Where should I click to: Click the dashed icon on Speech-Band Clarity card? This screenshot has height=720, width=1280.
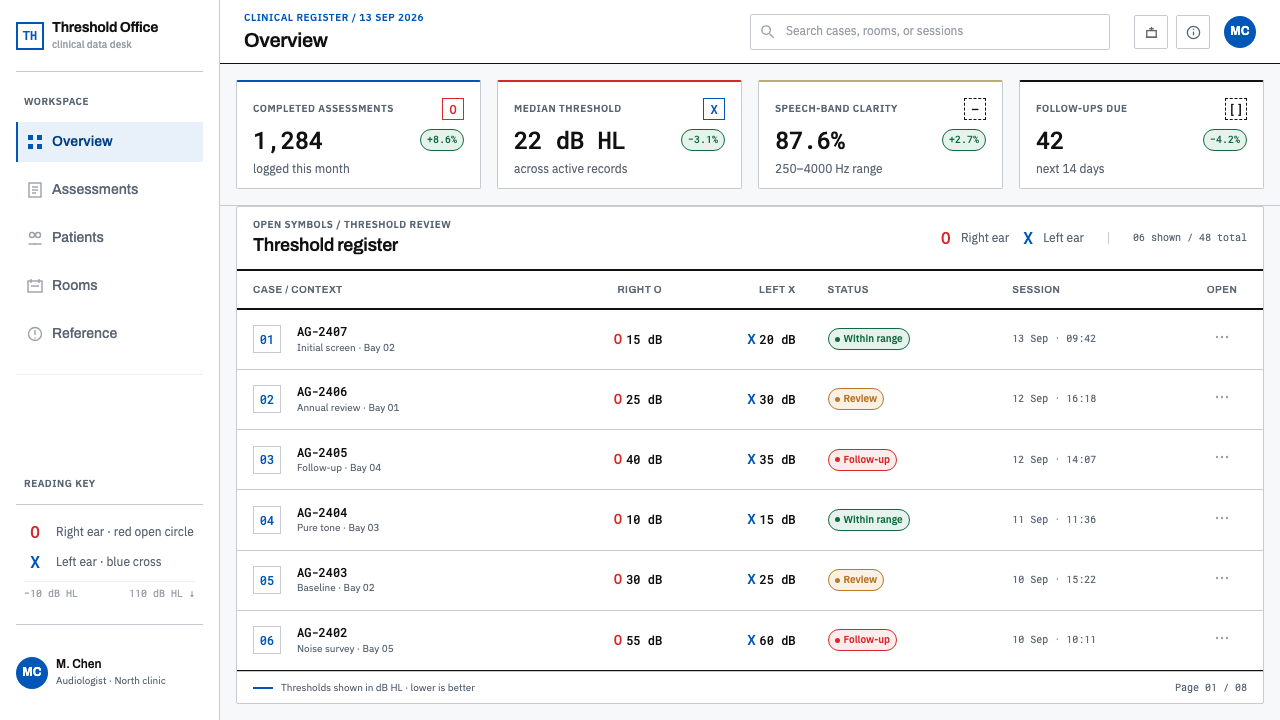tap(975, 109)
